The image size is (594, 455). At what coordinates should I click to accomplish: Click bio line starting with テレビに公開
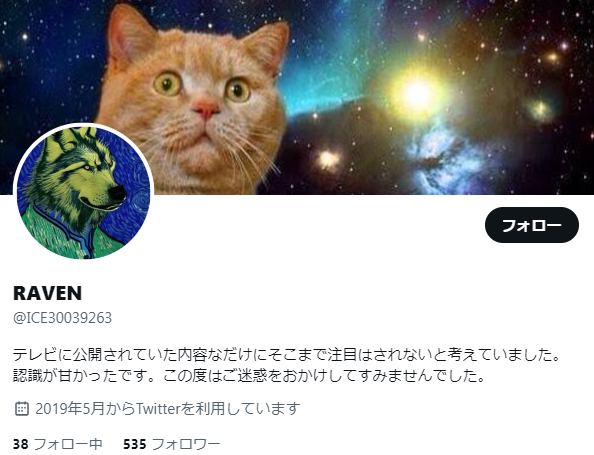coord(287,355)
